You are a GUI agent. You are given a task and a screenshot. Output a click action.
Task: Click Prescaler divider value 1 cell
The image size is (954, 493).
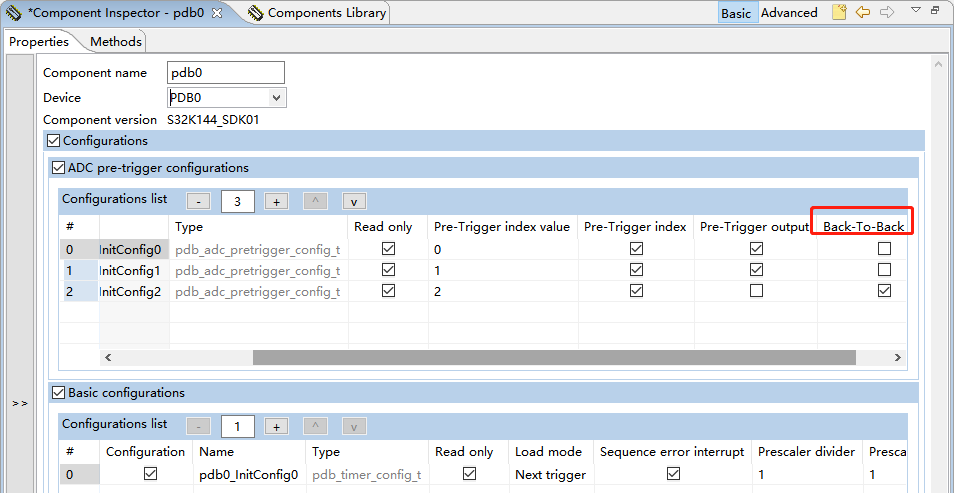coord(807,475)
